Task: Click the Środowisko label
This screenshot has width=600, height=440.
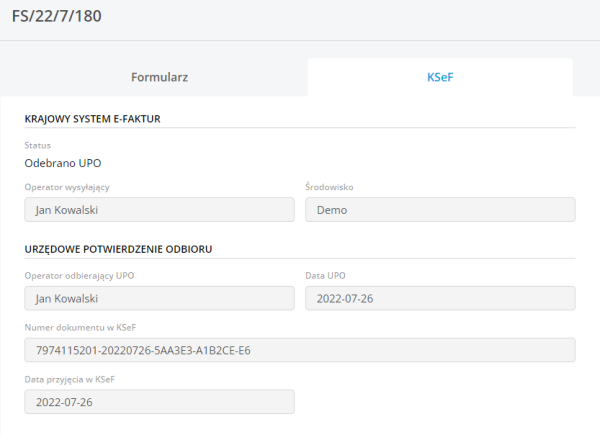Action: 329,187
